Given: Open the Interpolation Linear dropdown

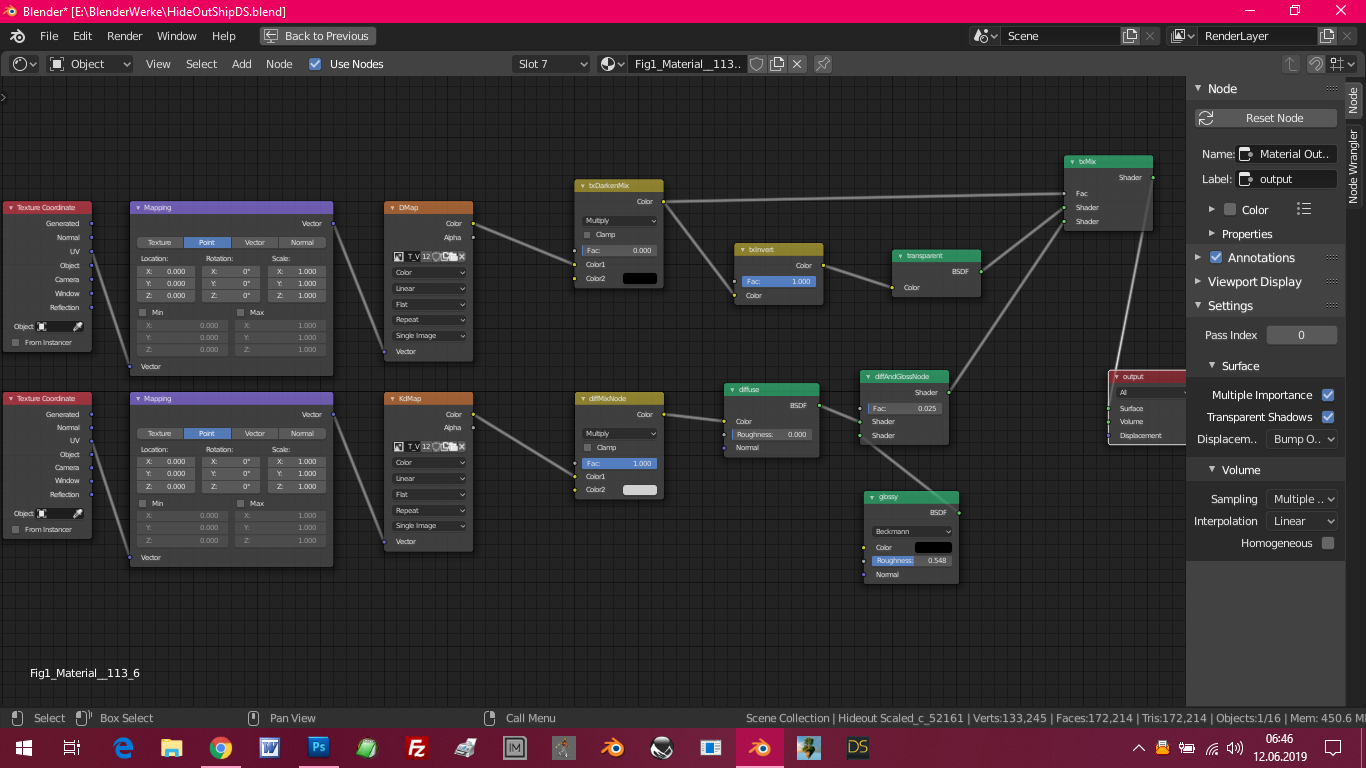Looking at the screenshot, I should coord(1301,521).
